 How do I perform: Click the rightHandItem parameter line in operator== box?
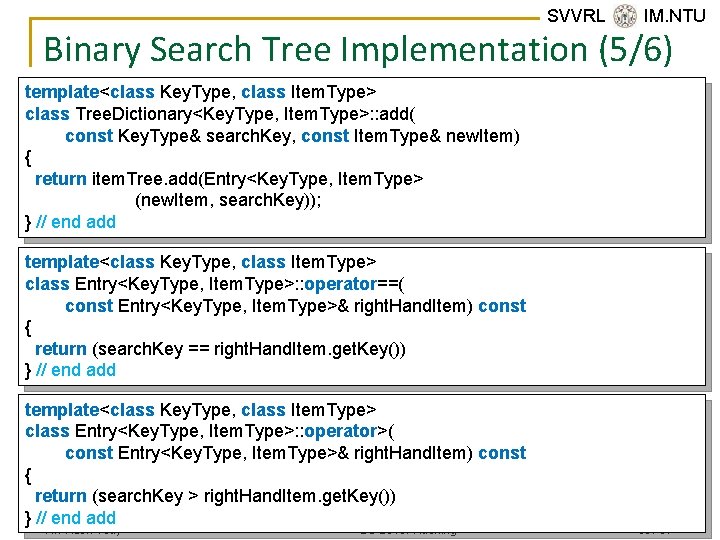click(295, 306)
